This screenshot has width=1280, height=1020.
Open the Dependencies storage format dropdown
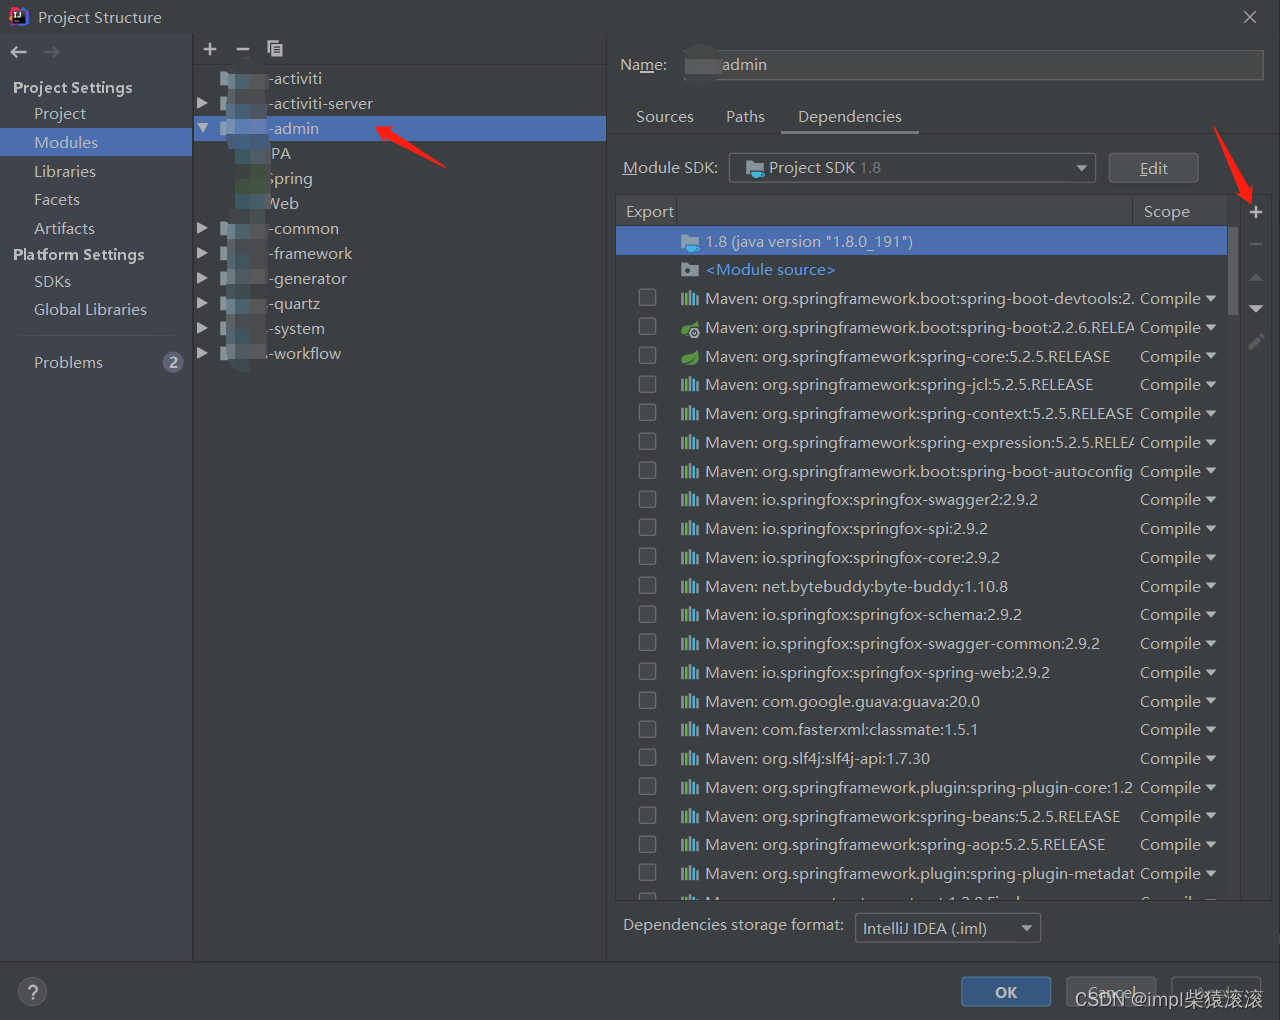coord(948,928)
